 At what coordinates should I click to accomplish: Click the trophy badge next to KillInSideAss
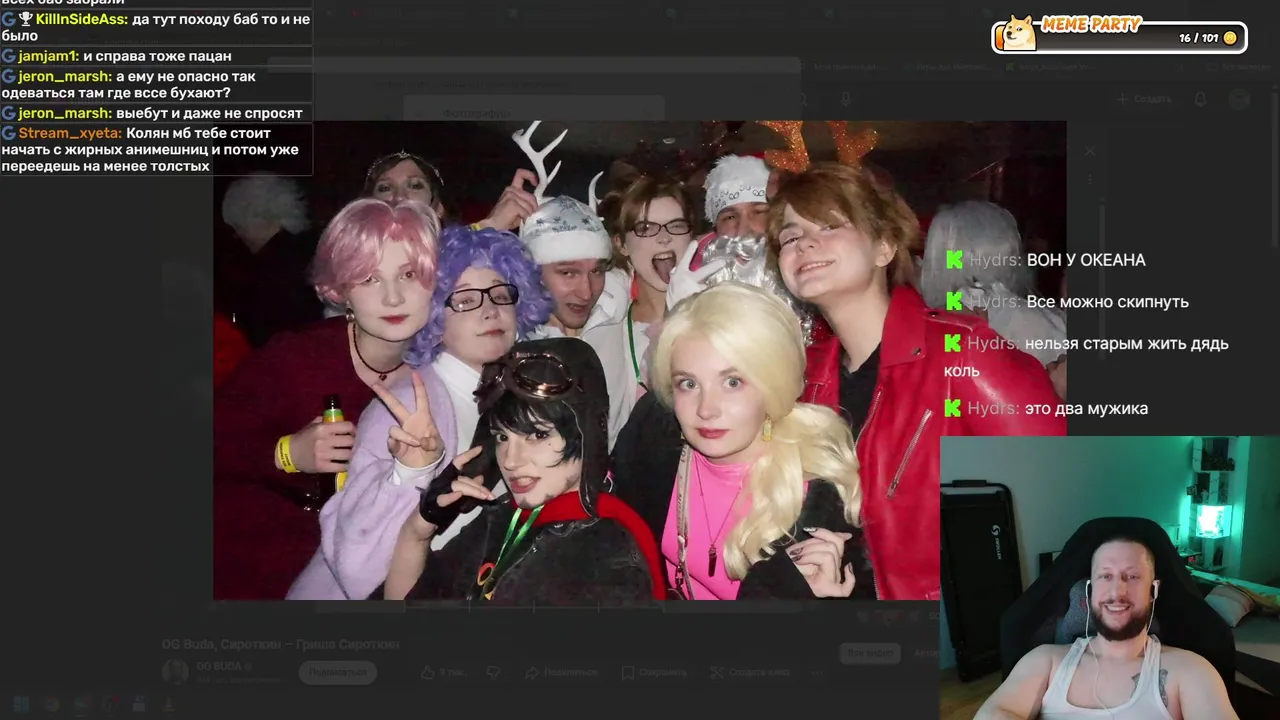(x=26, y=19)
